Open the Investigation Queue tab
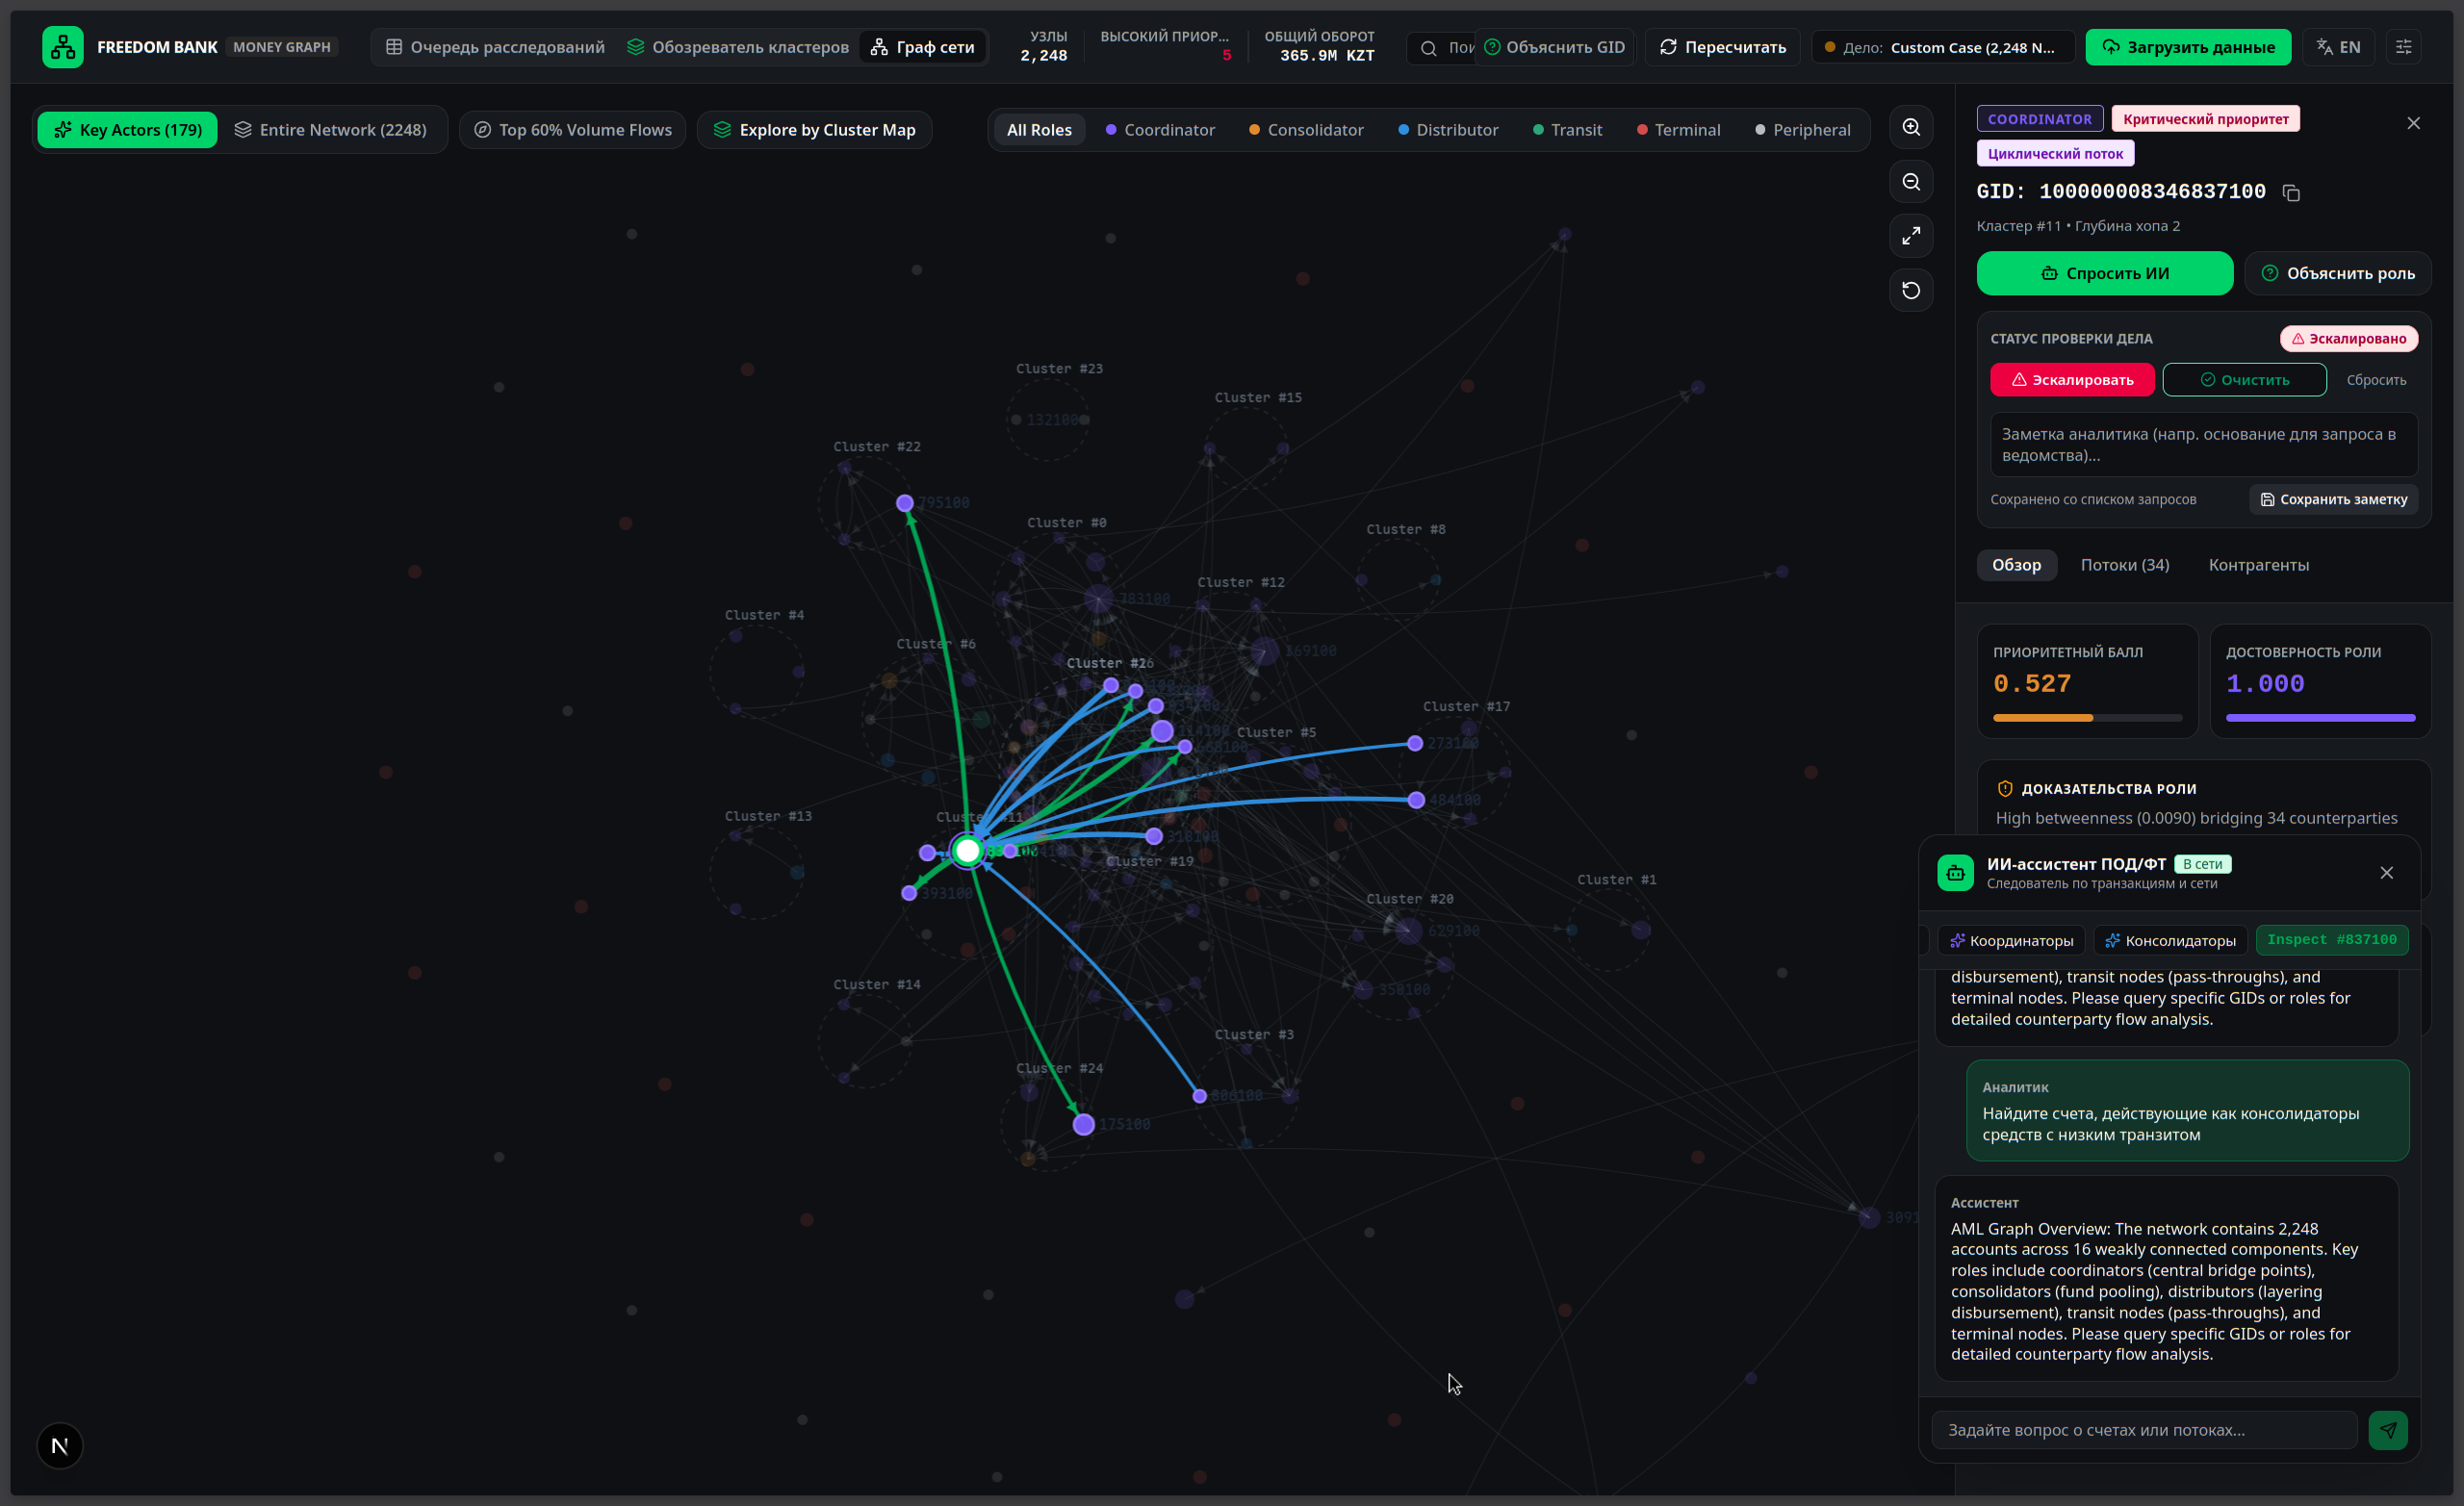 click(495, 47)
